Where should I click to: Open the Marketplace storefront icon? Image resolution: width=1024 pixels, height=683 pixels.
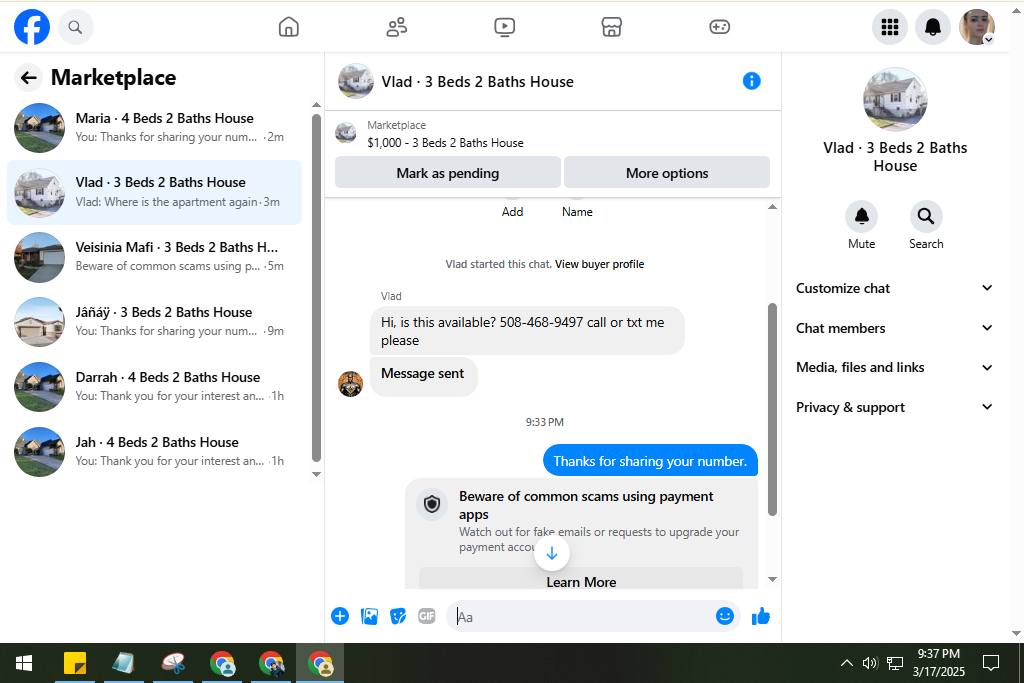pyautogui.click(x=611, y=27)
